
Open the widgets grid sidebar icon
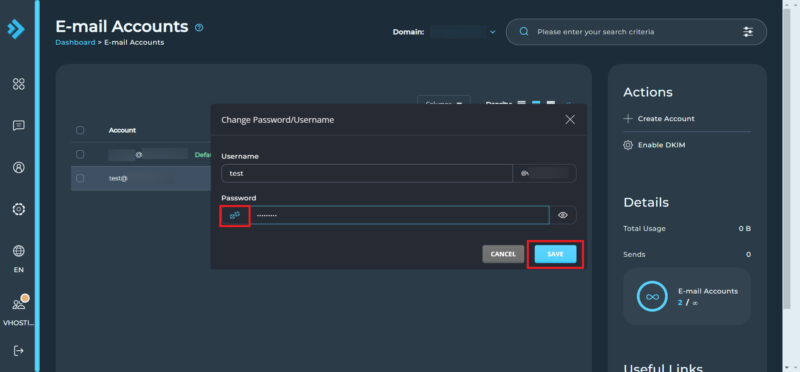pos(18,84)
